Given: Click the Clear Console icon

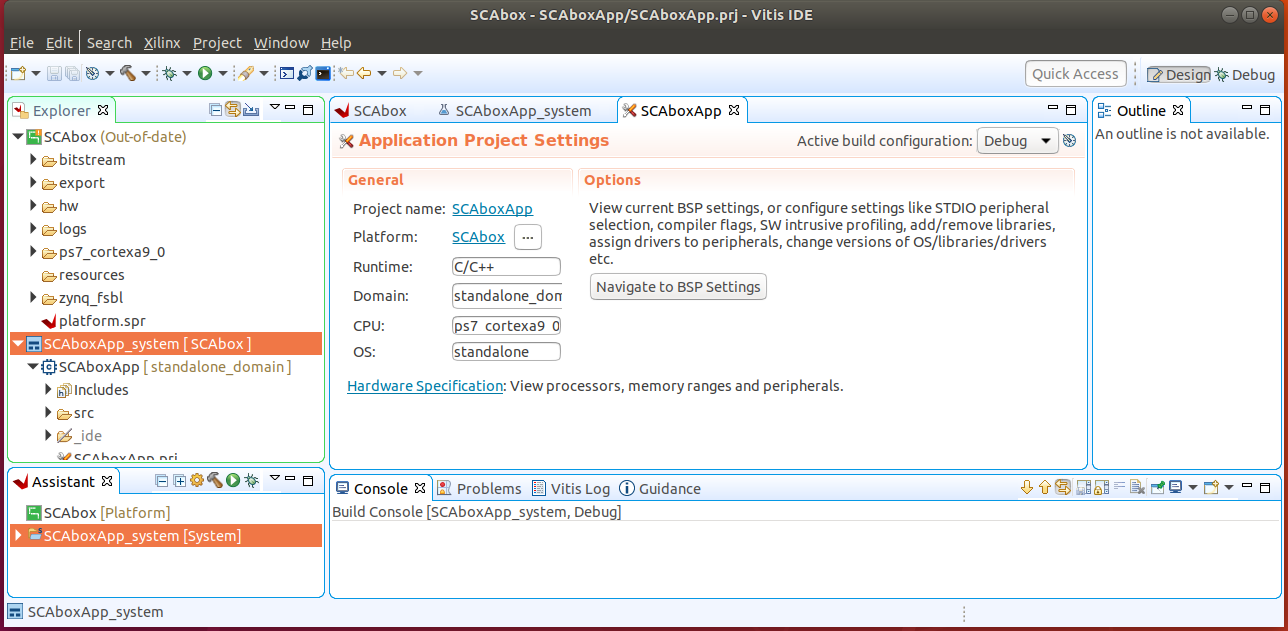Looking at the screenshot, I should pos(1136,488).
